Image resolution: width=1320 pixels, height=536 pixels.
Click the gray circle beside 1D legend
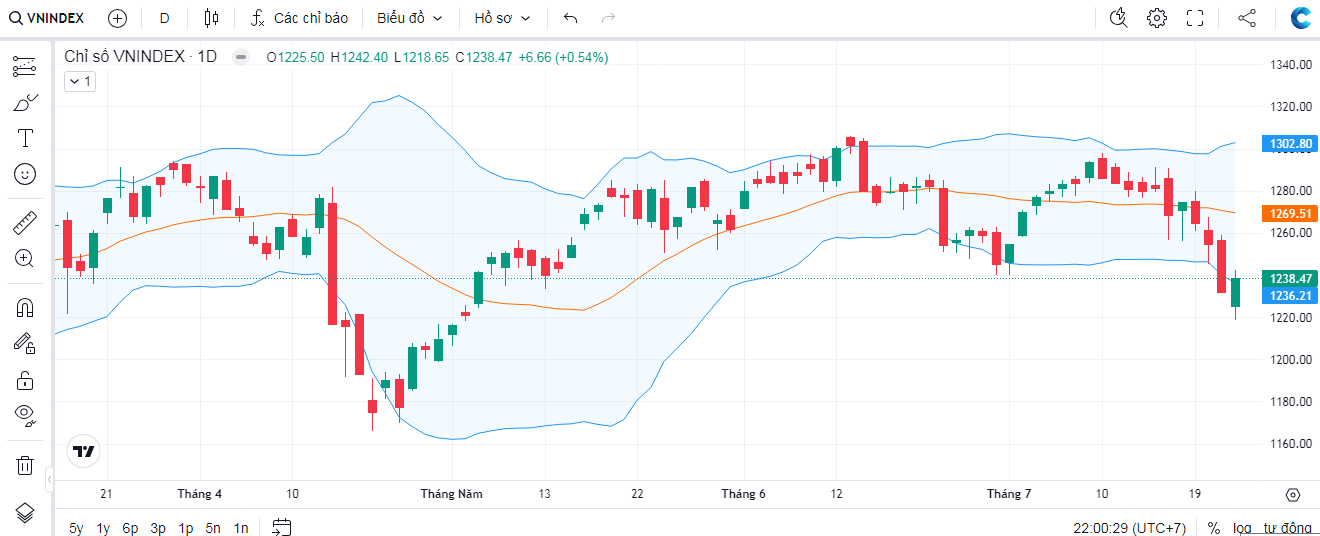coord(241,57)
